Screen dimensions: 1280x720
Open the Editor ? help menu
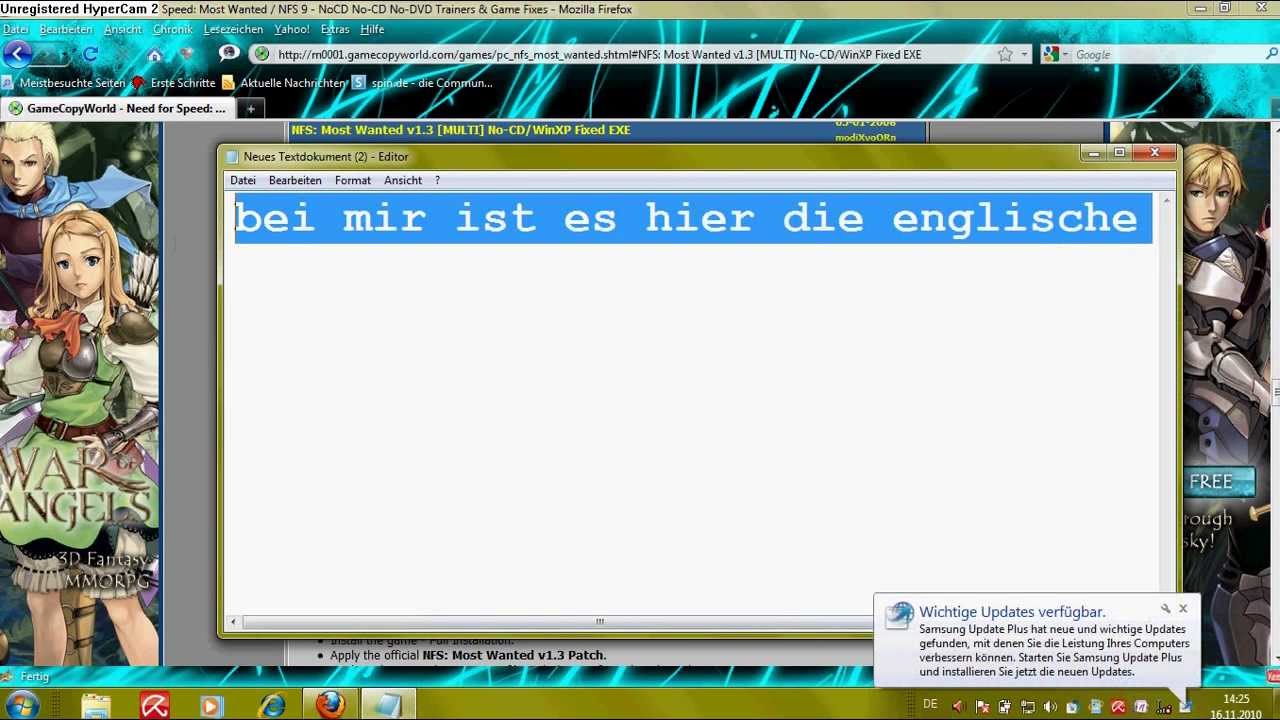[437, 180]
